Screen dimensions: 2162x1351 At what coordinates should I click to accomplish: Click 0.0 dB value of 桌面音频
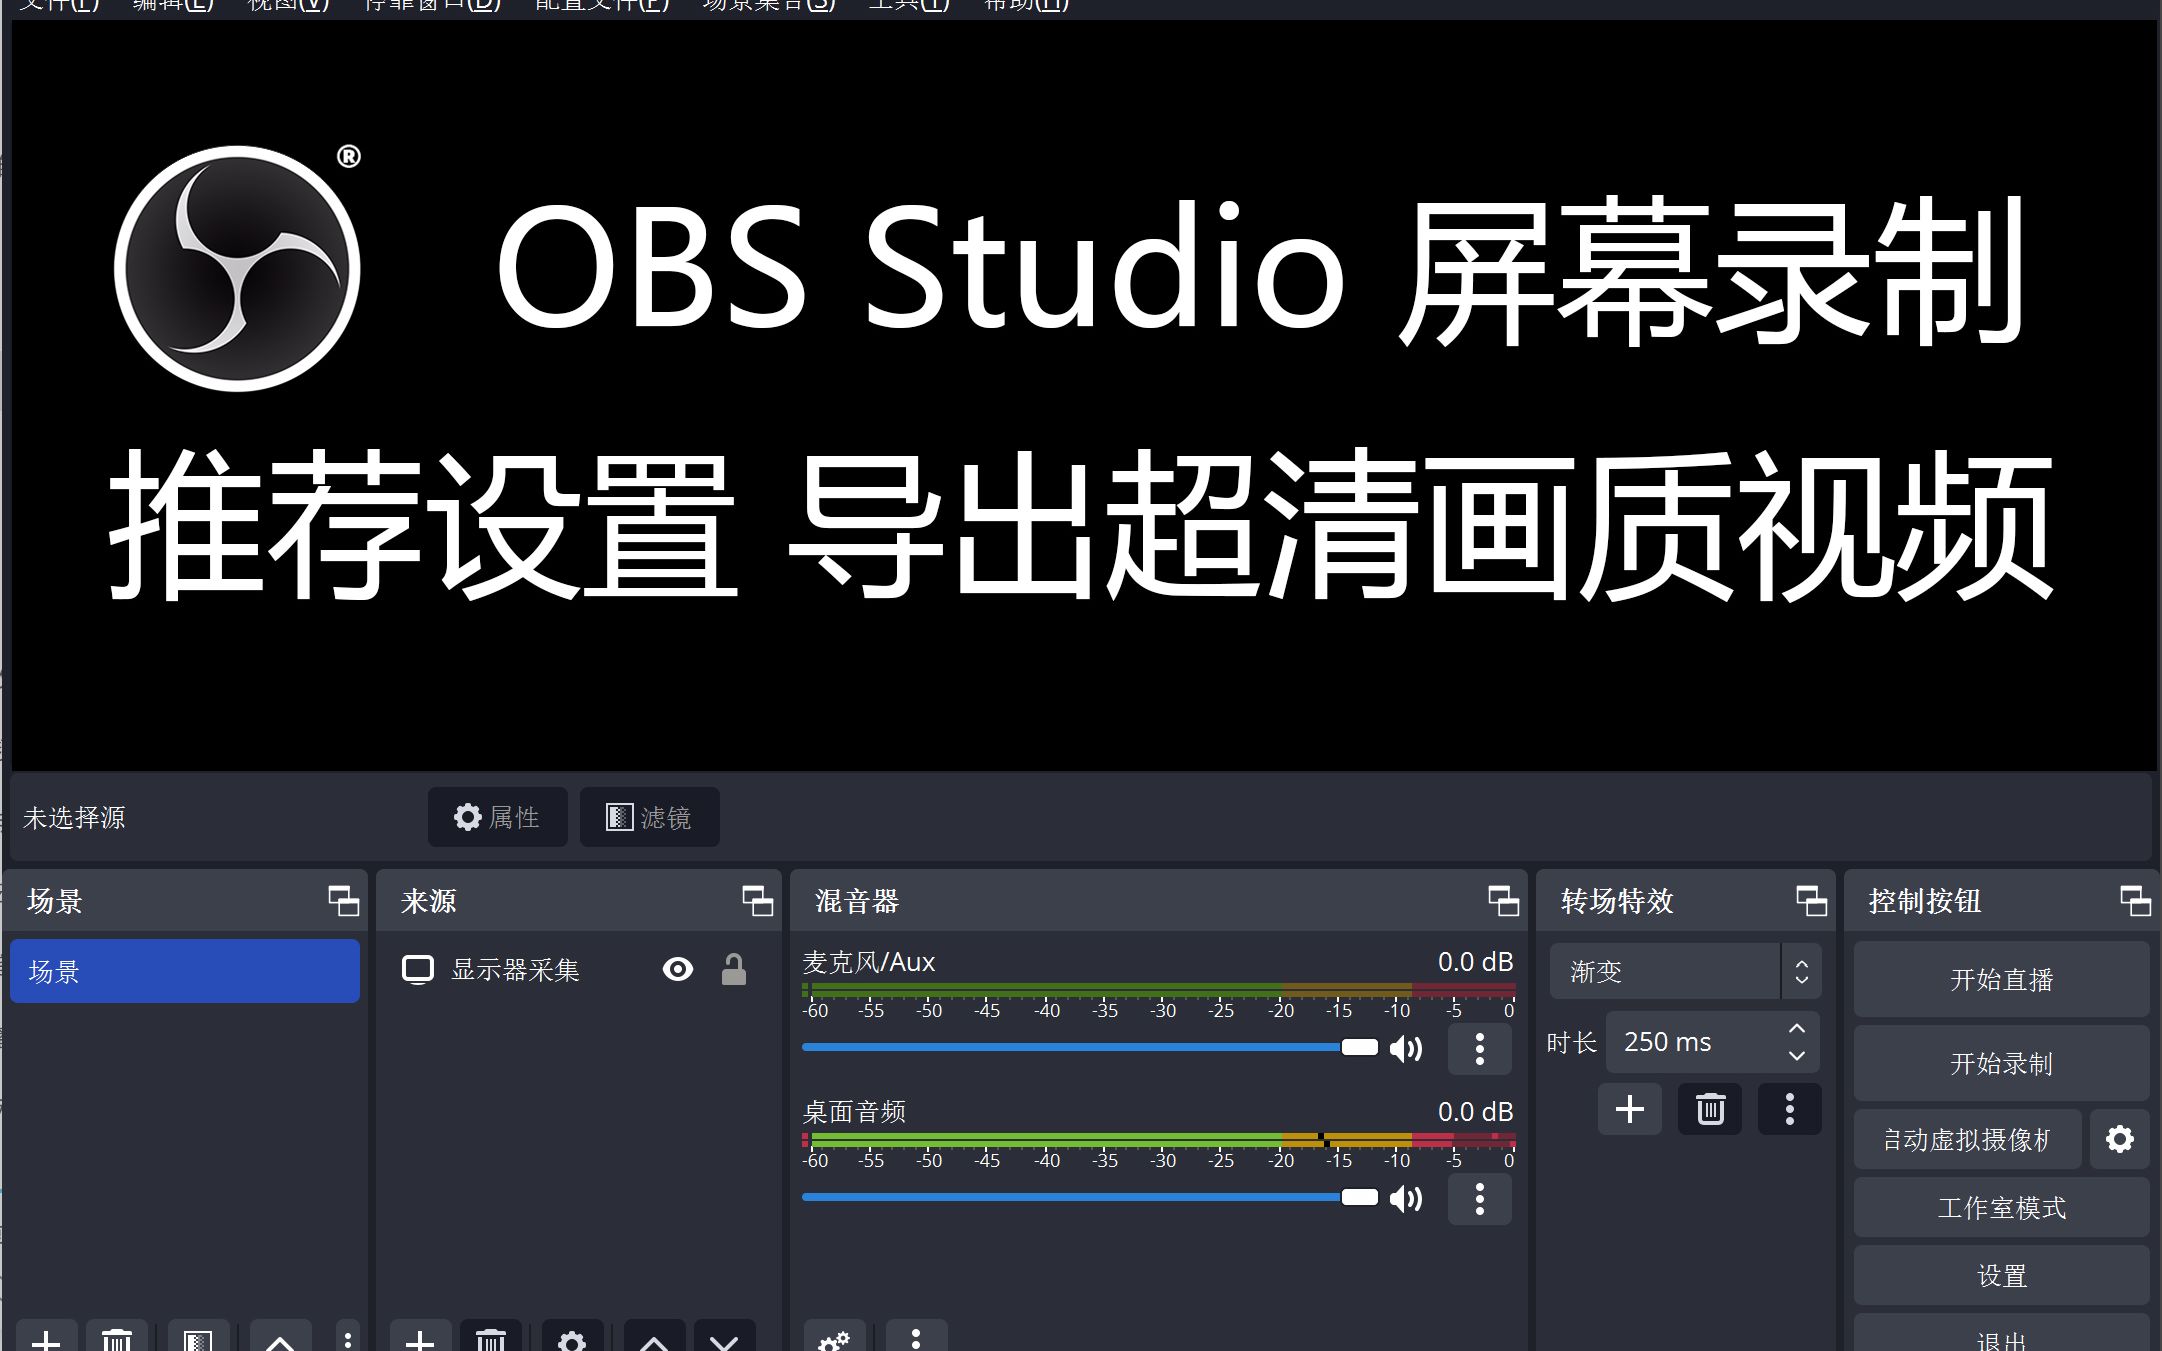pos(1475,1112)
